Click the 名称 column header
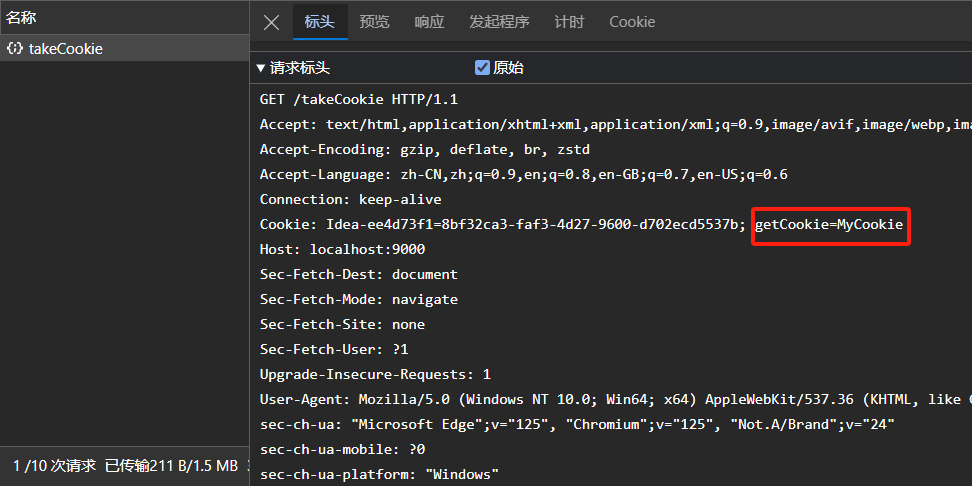Screen dimensions: 972x486 tap(22, 17)
